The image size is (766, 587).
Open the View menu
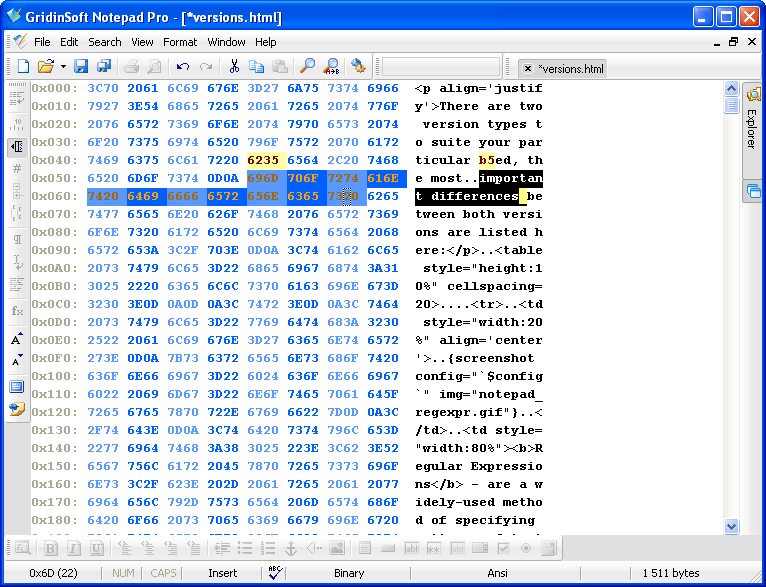142,42
